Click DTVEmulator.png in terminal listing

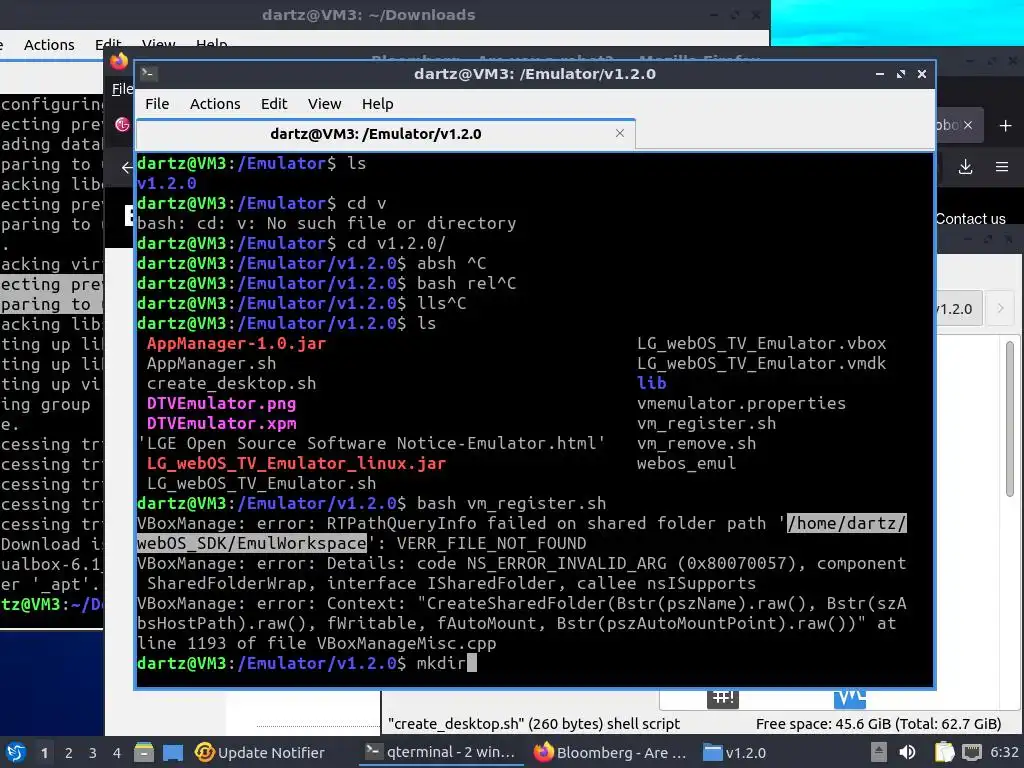[221, 404]
